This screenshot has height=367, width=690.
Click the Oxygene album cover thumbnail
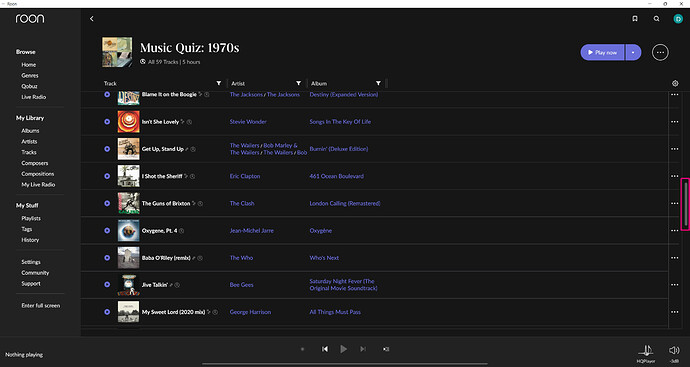(x=128, y=230)
